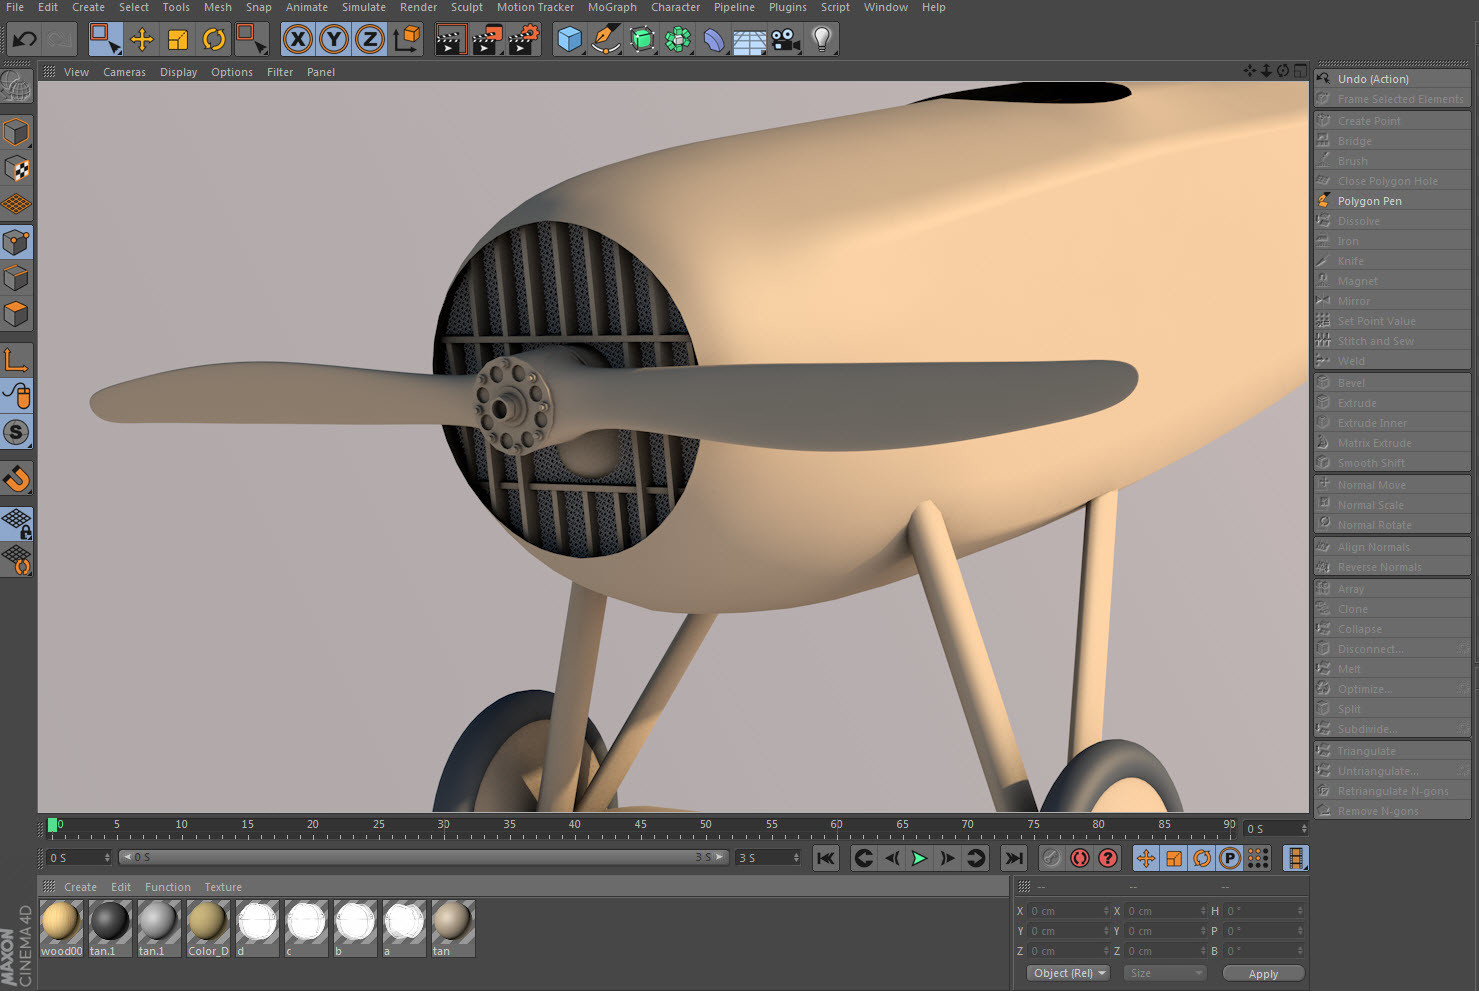This screenshot has height=991, width=1479.
Task: Open viewport Cameras menu
Action: coord(124,72)
